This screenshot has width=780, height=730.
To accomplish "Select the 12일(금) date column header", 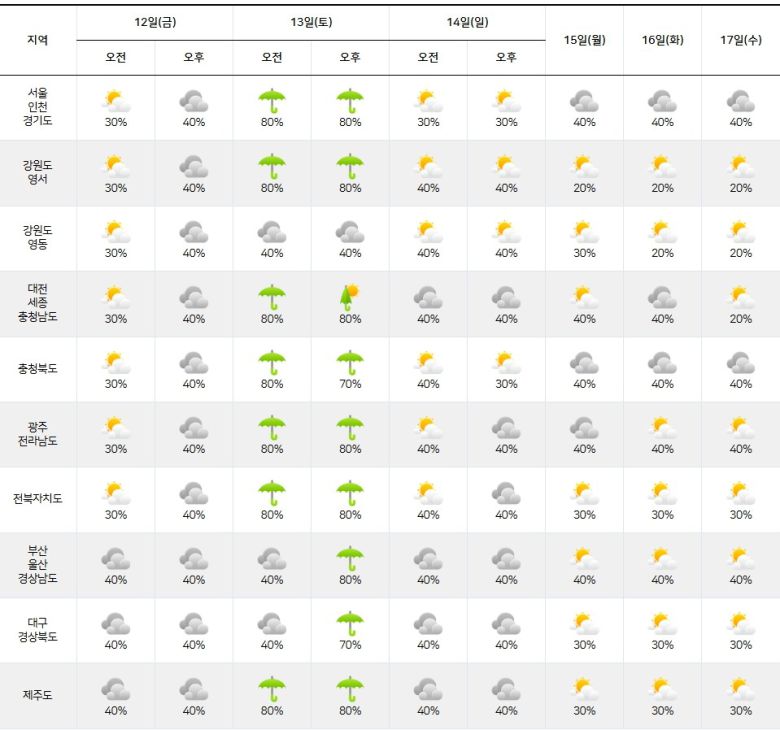I will tap(155, 22).
